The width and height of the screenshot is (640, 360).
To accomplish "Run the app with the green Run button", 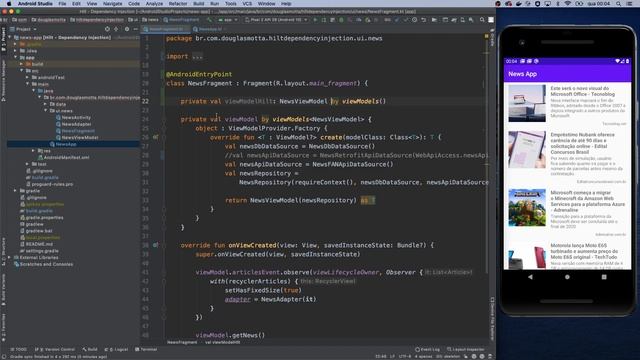I will pyautogui.click(x=315, y=20).
